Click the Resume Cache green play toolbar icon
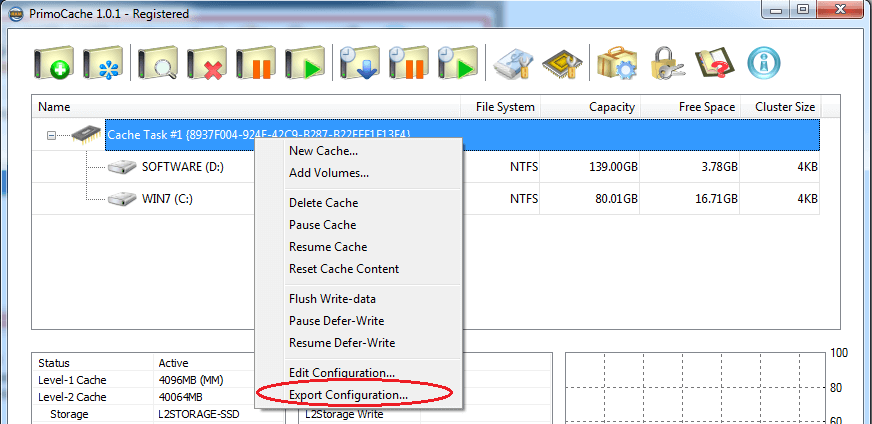 tap(304, 62)
